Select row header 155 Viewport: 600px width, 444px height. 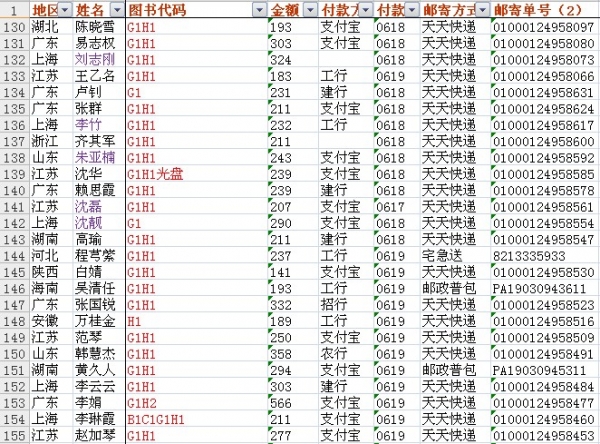coord(14,435)
